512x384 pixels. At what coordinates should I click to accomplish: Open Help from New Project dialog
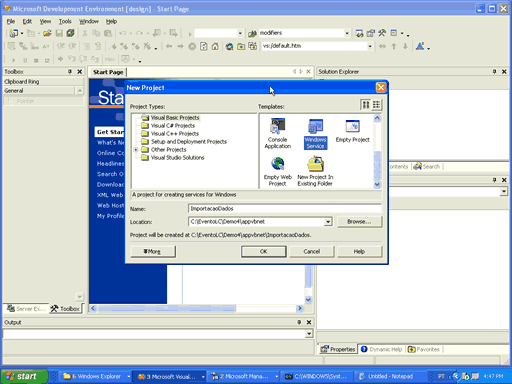pyautogui.click(x=359, y=251)
